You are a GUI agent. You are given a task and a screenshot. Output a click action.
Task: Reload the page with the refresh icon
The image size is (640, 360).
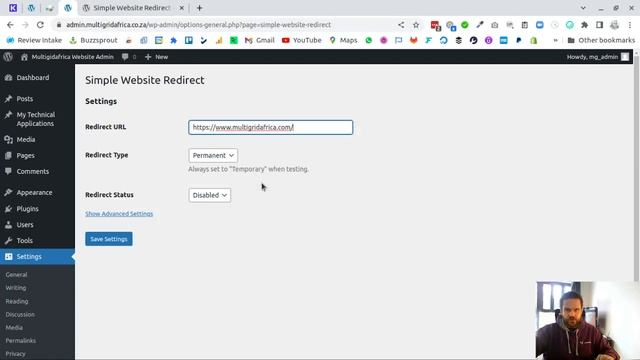[40, 25]
